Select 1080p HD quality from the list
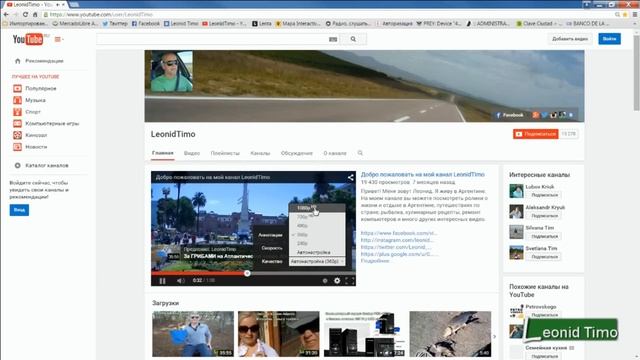The image size is (640, 360). 317,208
